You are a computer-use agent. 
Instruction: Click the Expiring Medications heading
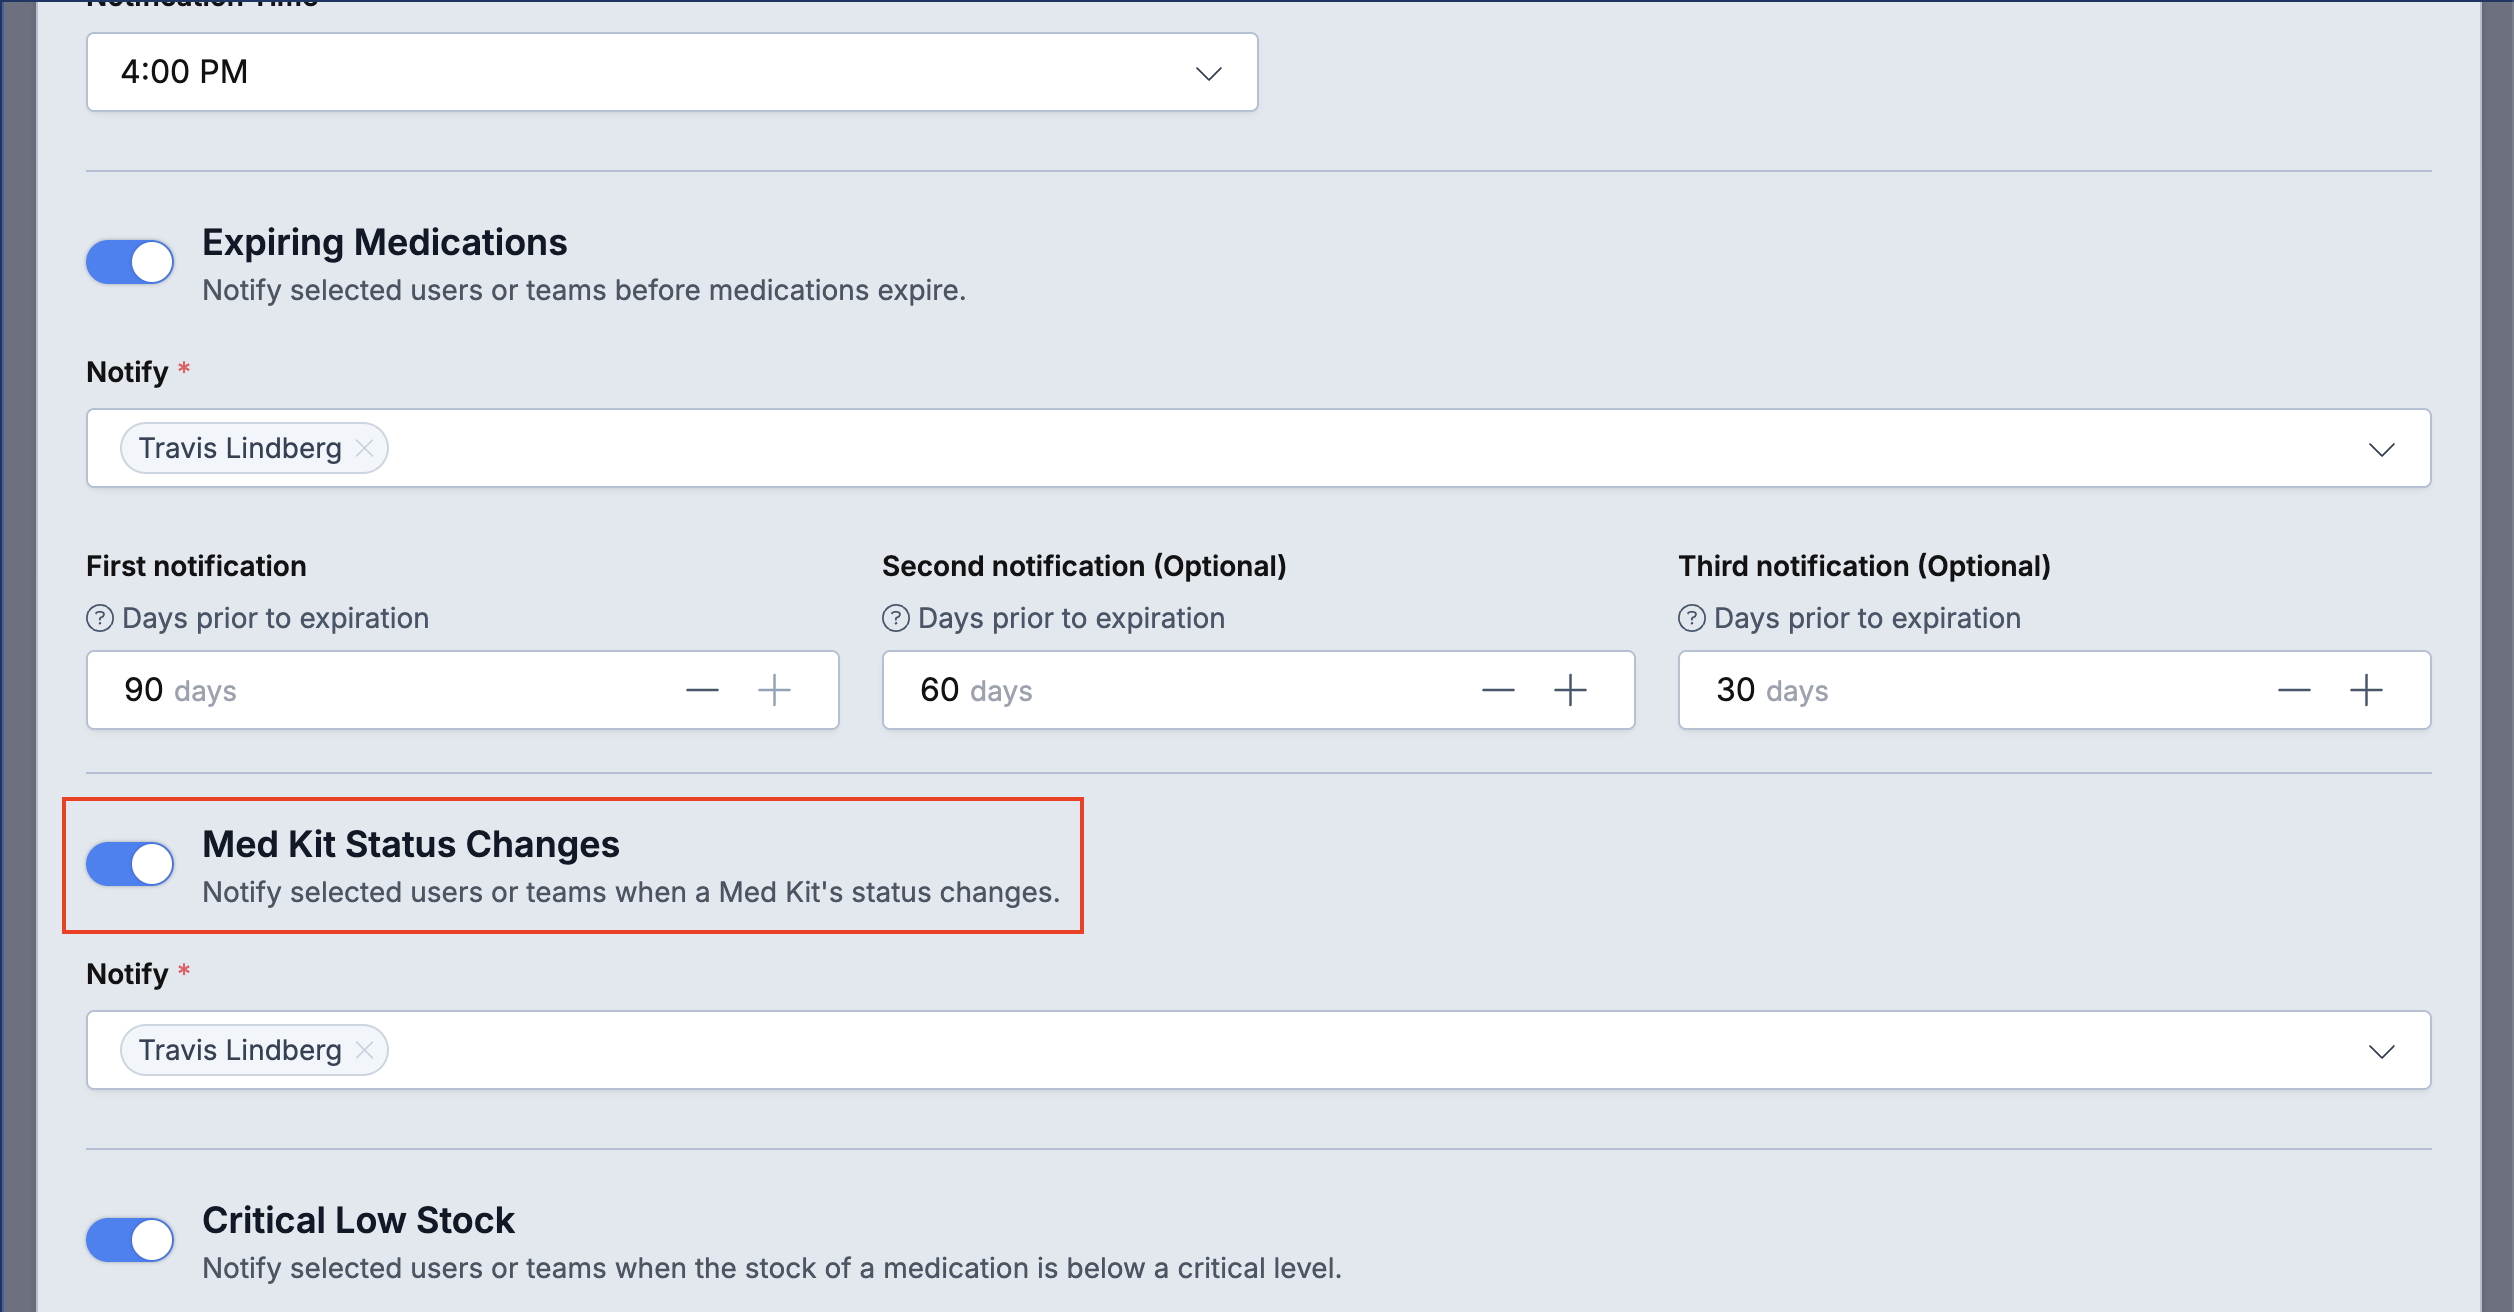pyautogui.click(x=385, y=243)
